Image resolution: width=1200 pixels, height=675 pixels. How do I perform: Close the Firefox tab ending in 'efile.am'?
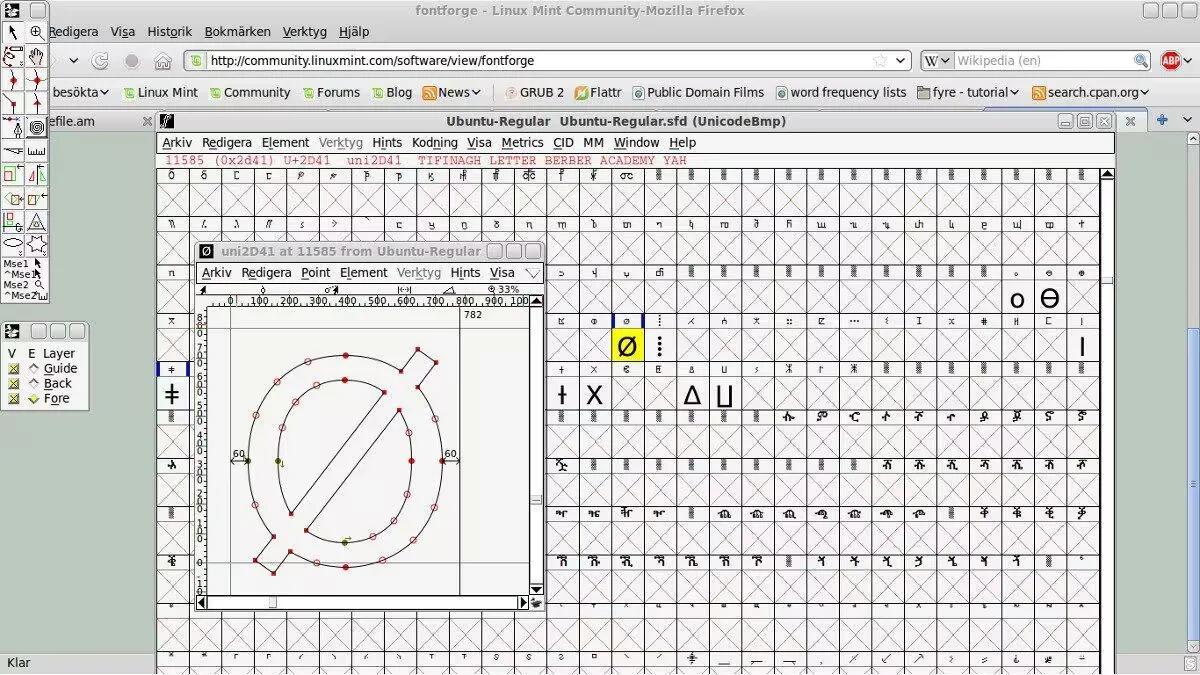coord(149,121)
